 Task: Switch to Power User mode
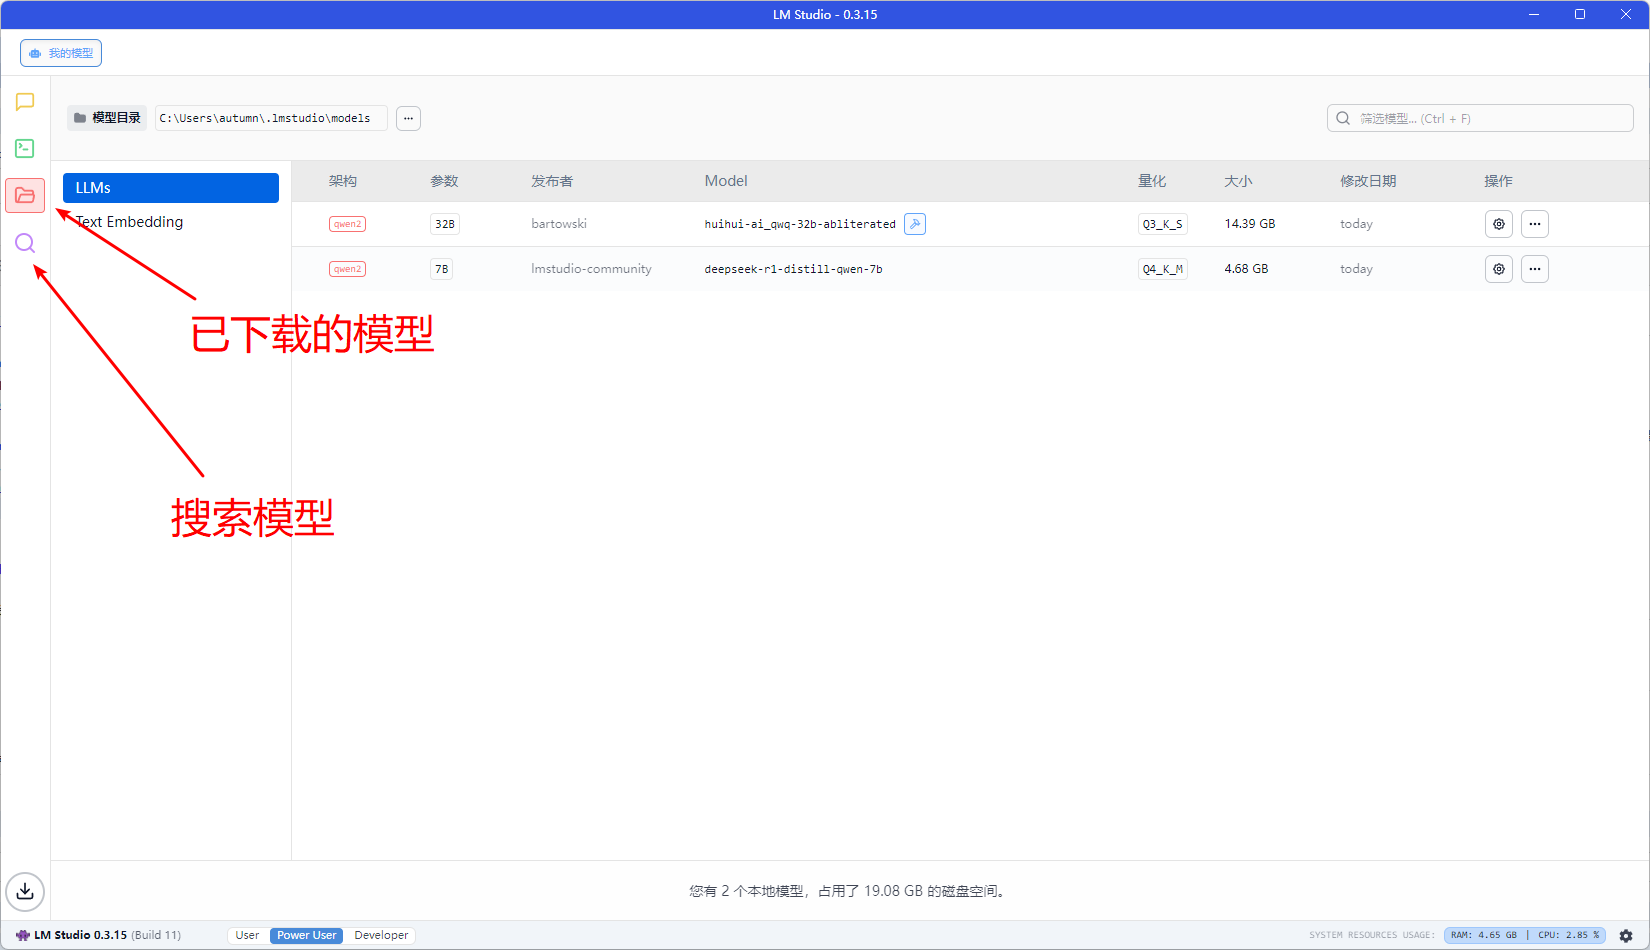(x=307, y=936)
